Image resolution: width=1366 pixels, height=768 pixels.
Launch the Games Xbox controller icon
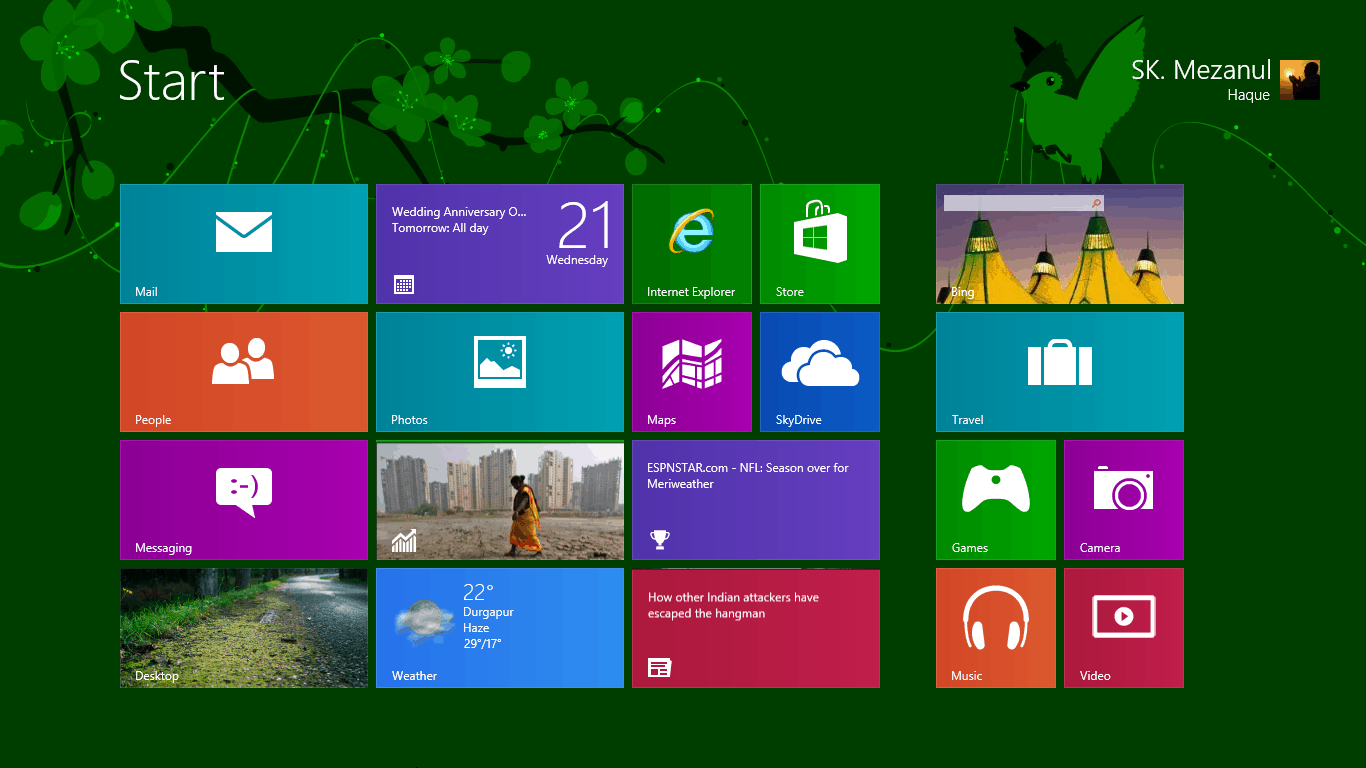996,489
